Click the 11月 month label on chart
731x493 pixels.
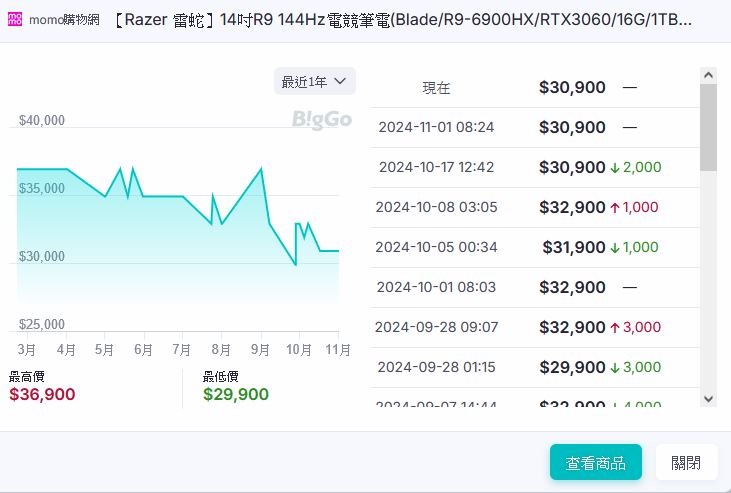tap(338, 349)
